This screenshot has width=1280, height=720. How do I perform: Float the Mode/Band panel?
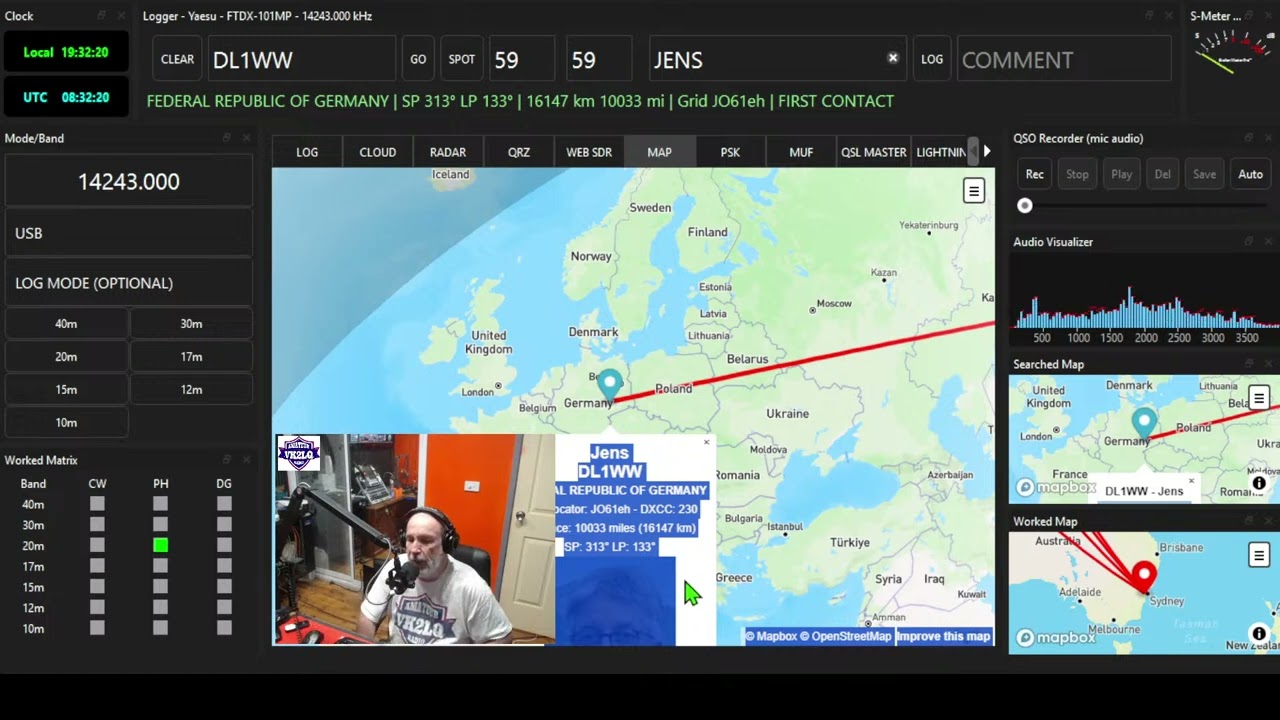[x=226, y=138]
